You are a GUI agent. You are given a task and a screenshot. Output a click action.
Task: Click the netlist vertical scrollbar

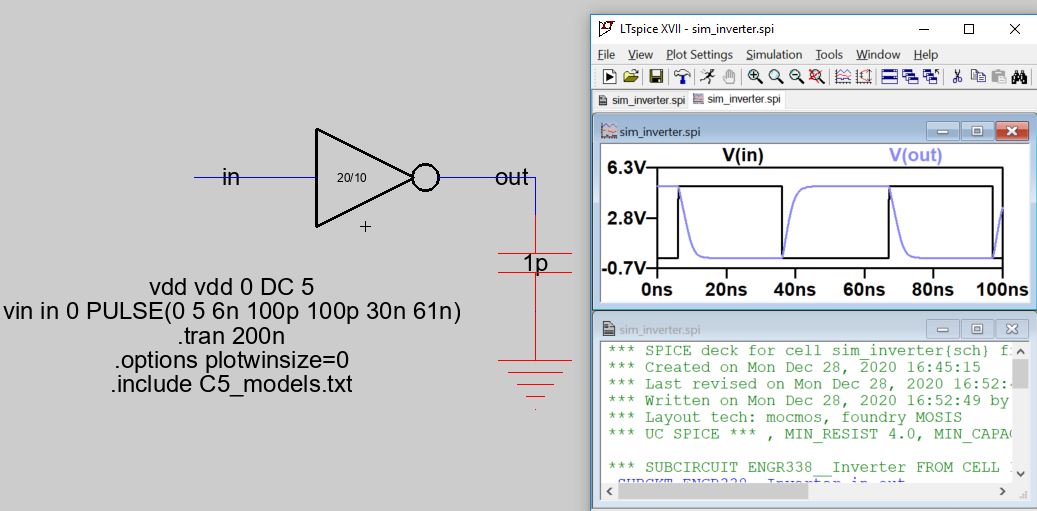coord(1020,413)
